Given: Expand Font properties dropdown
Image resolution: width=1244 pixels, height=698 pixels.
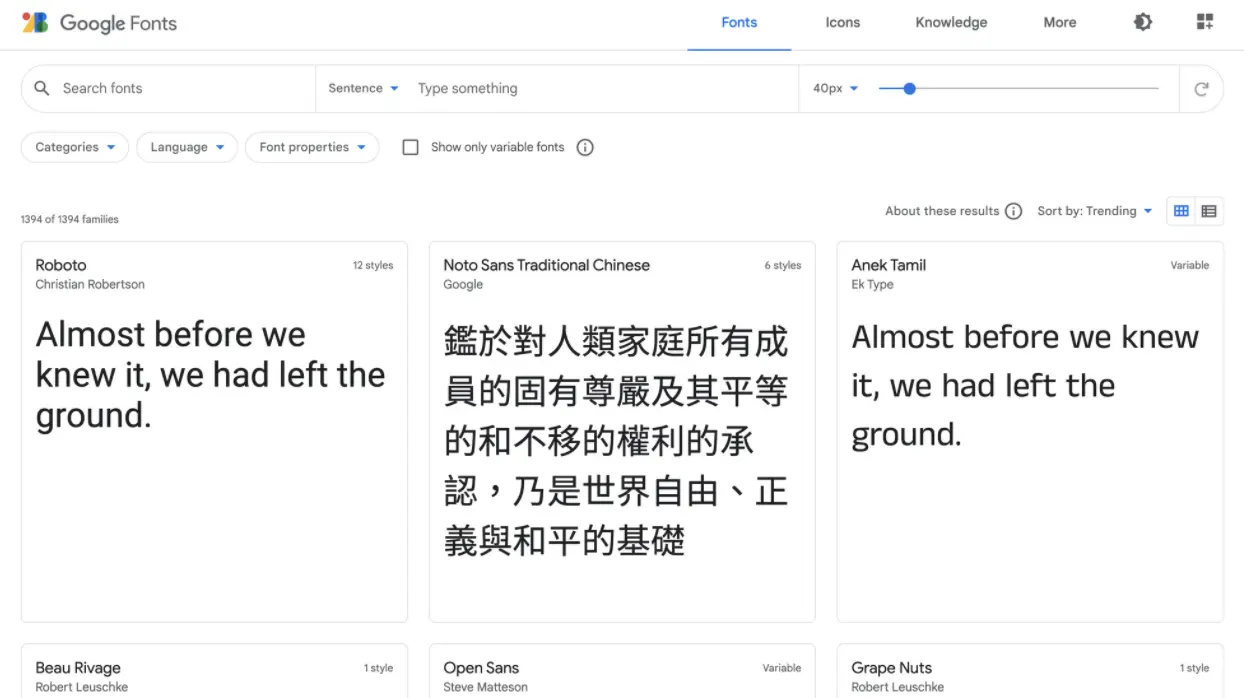Looking at the screenshot, I should coord(312,147).
